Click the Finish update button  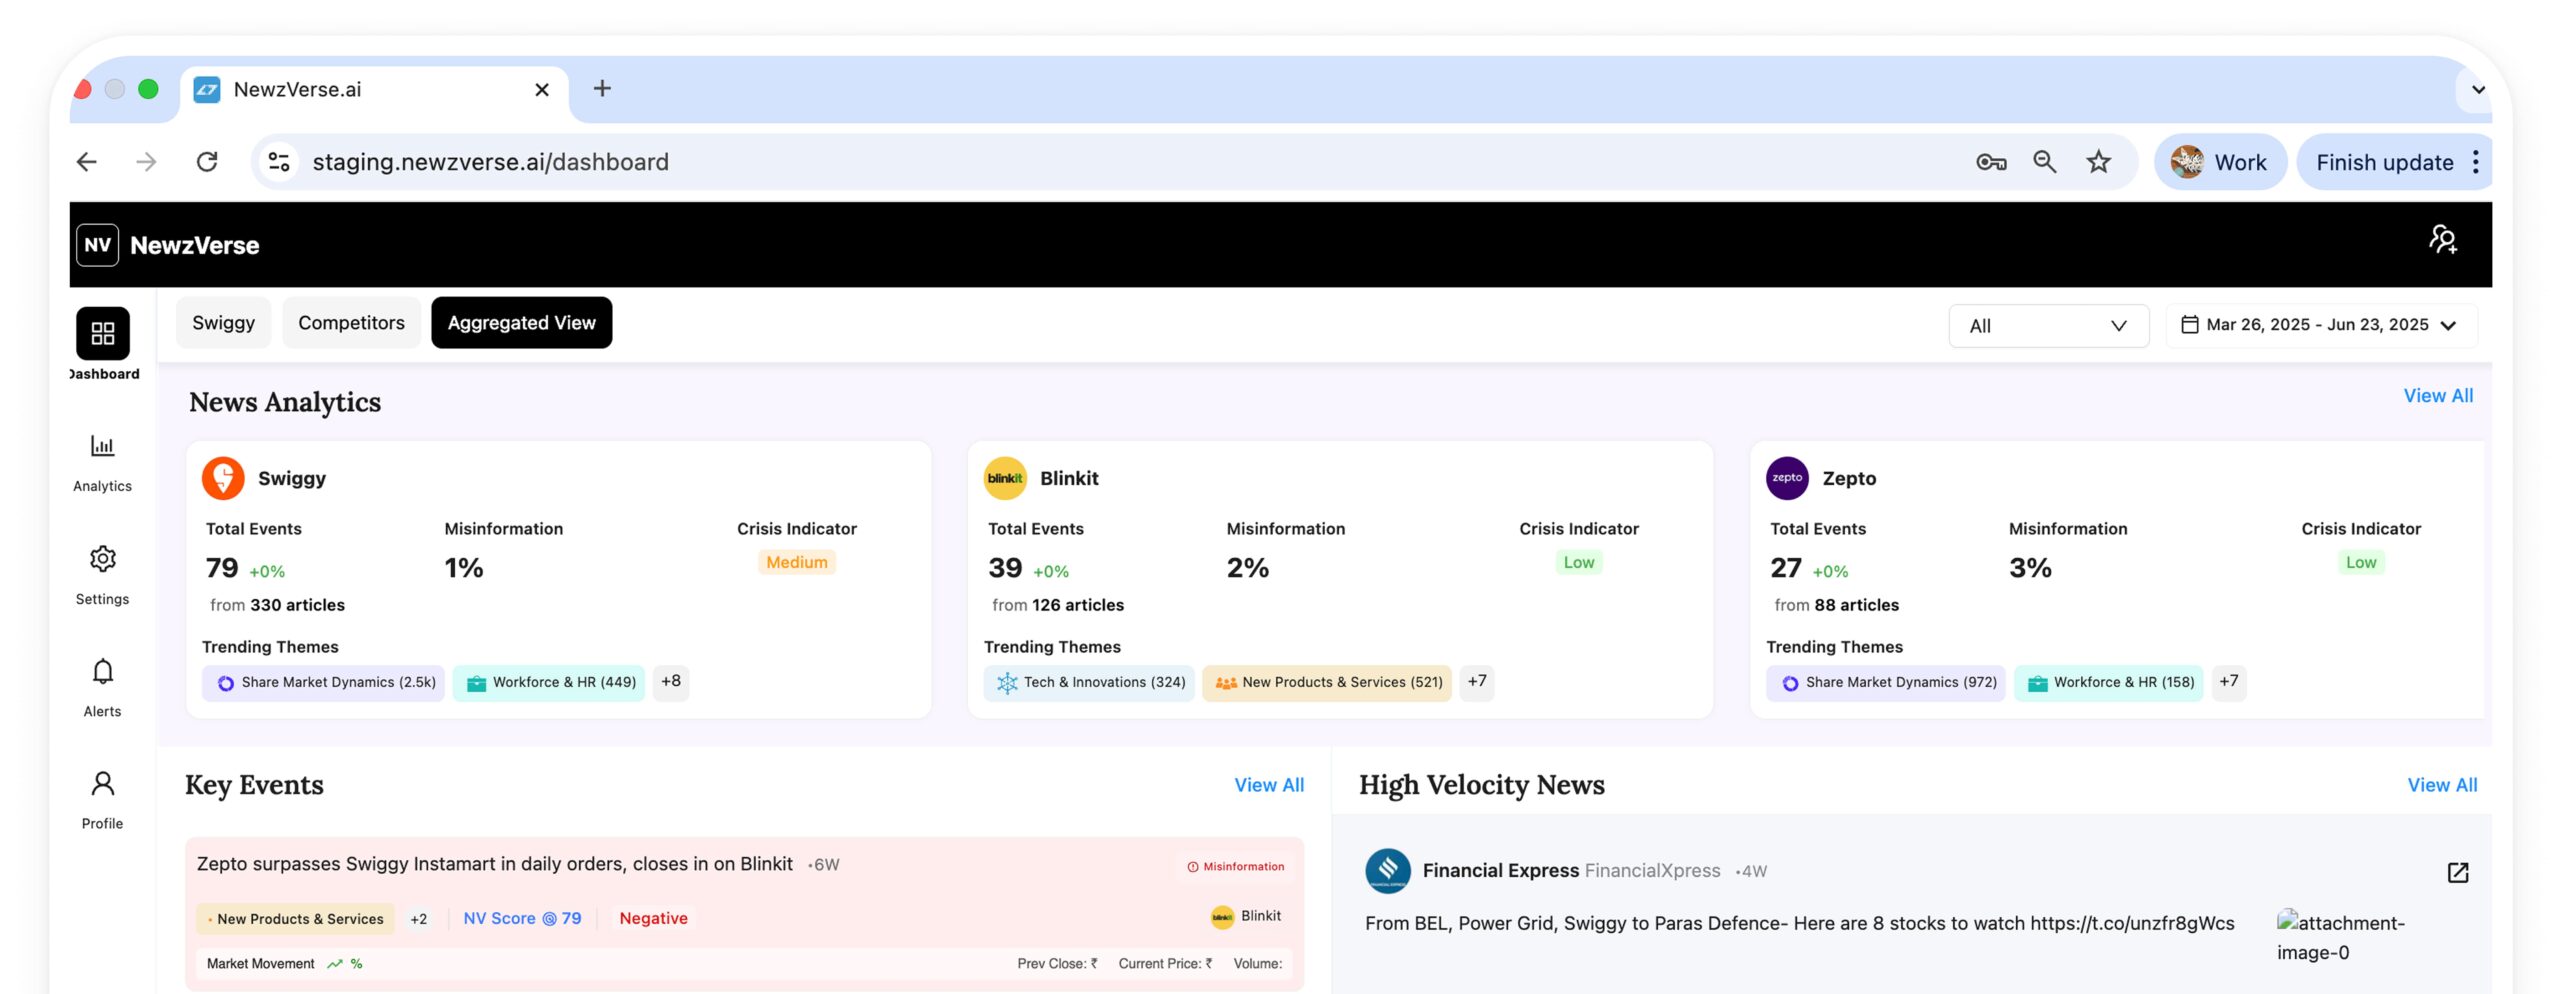click(x=2384, y=162)
